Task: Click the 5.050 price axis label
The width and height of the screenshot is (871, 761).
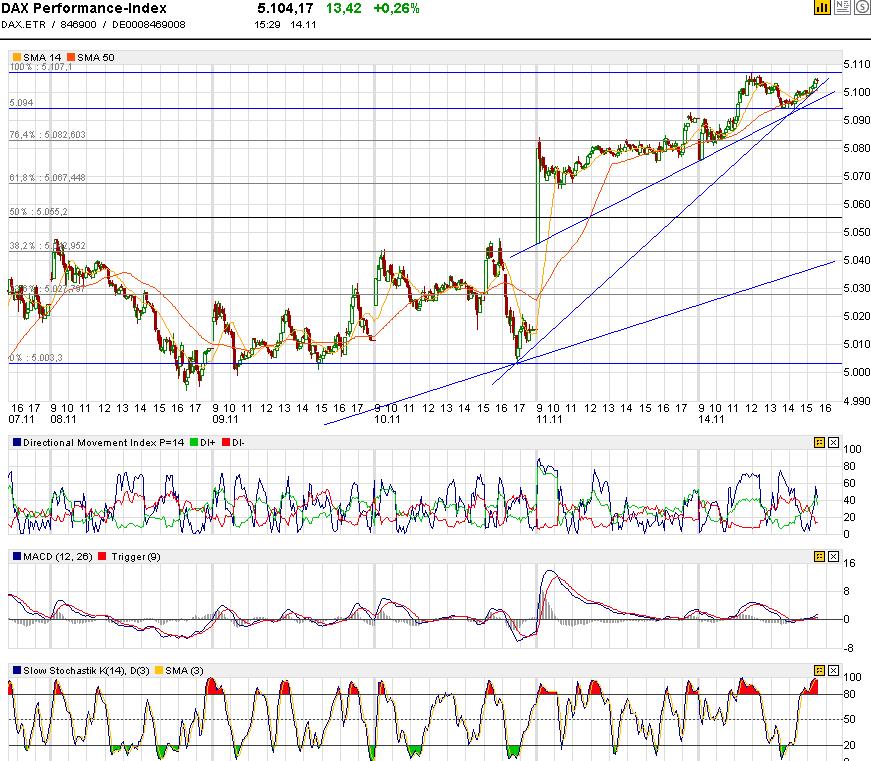Action: [856, 232]
